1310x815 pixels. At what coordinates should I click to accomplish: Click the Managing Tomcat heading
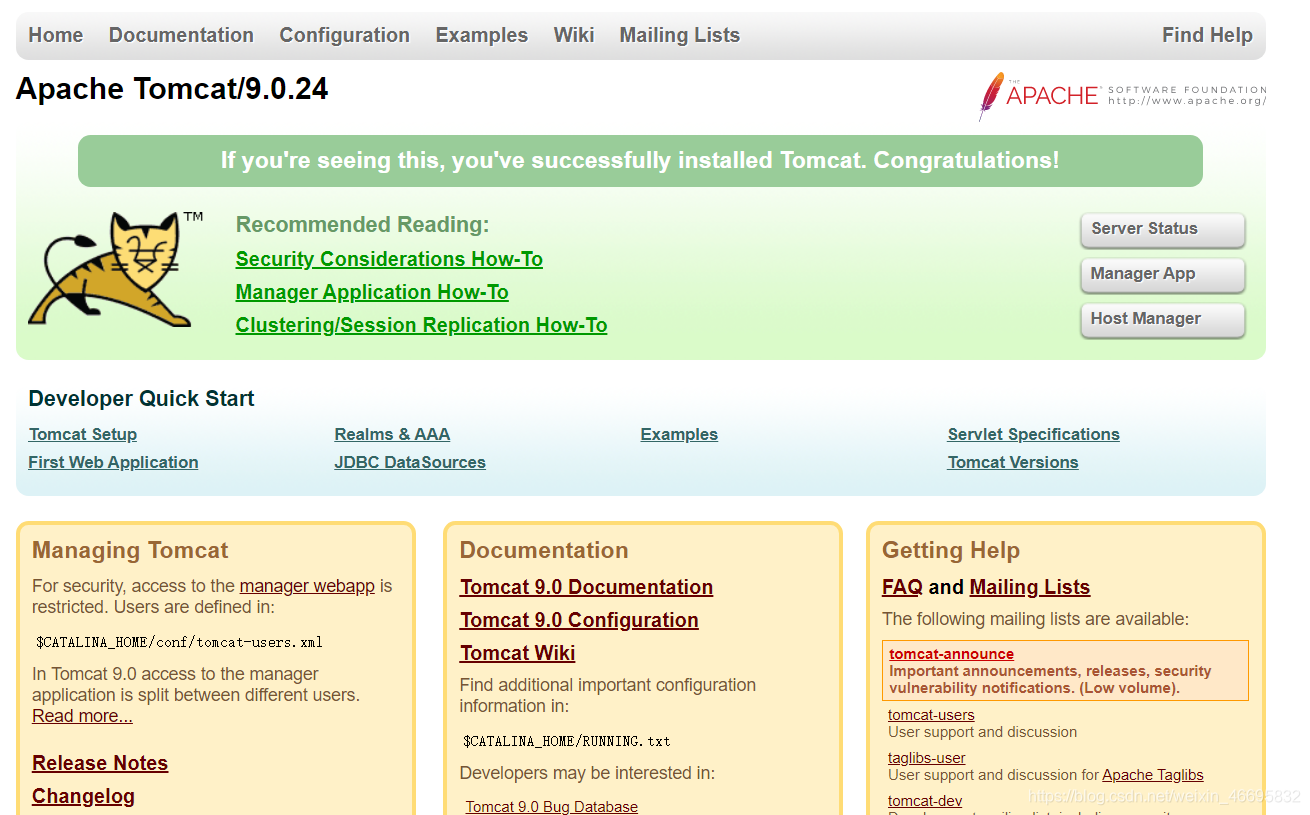[x=130, y=550]
